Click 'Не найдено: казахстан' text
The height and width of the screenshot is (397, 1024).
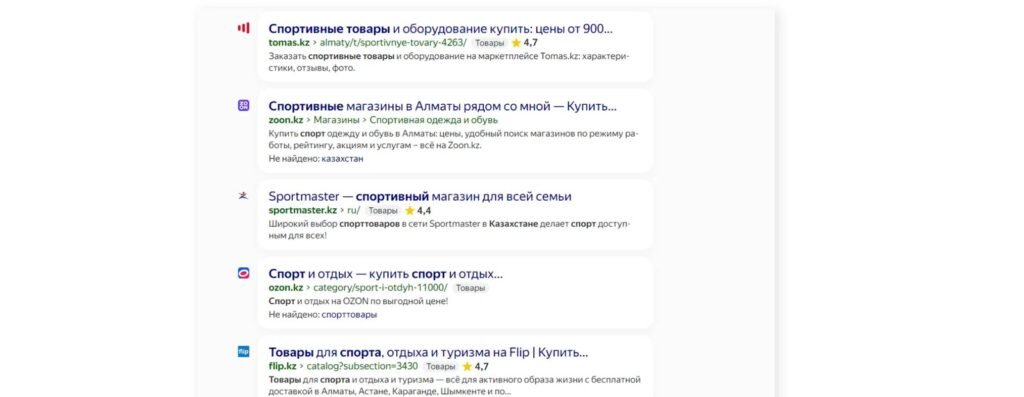coord(316,159)
